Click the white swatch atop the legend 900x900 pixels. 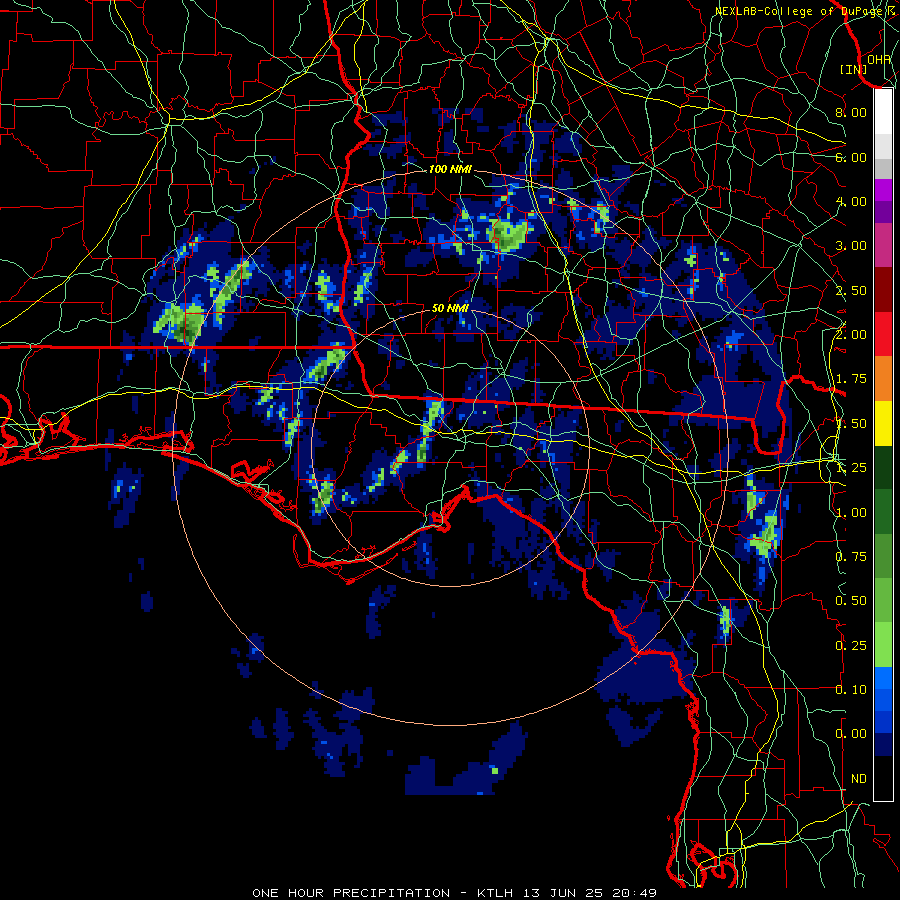[883, 111]
